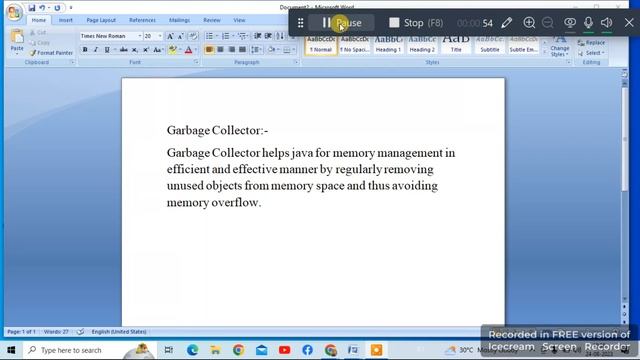Save the document from Quick Access Toolbar
This screenshot has width=640, height=360.
coord(32,8)
